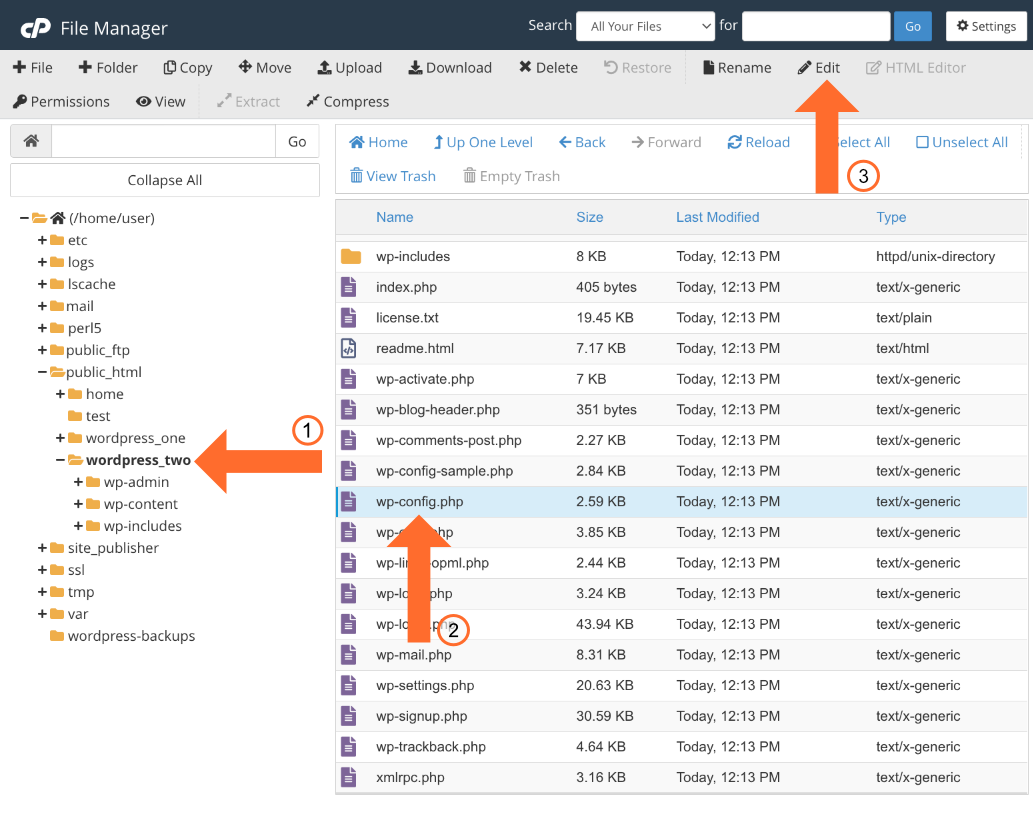Expand the wordpress_one folder tree node
Screen dimensions: 1033x833
(61, 438)
